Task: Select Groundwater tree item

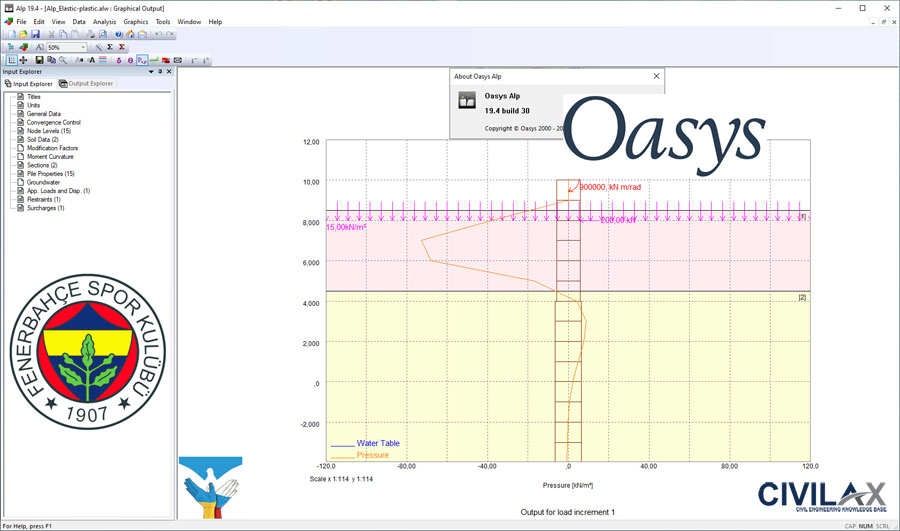Action: click(43, 182)
